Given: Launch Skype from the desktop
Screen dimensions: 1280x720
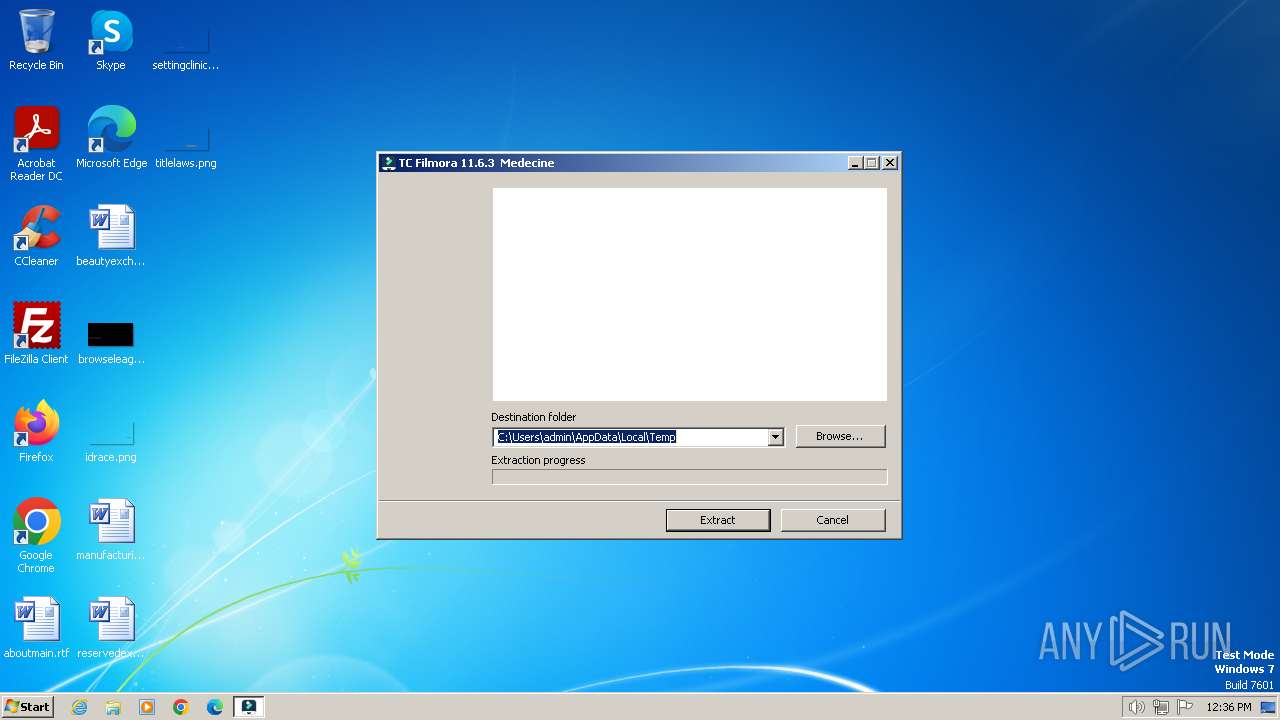Looking at the screenshot, I should click(x=111, y=40).
